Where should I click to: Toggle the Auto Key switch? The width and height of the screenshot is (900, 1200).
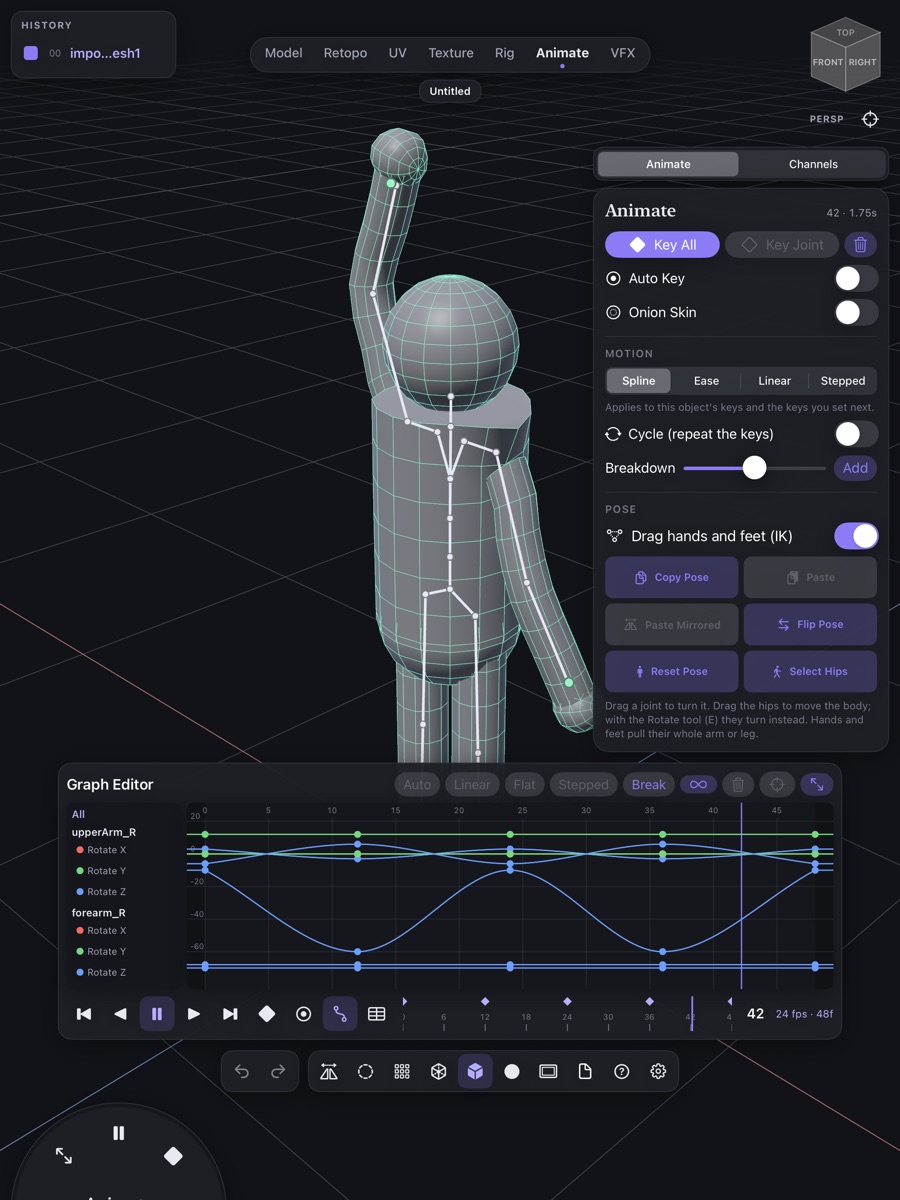(856, 279)
